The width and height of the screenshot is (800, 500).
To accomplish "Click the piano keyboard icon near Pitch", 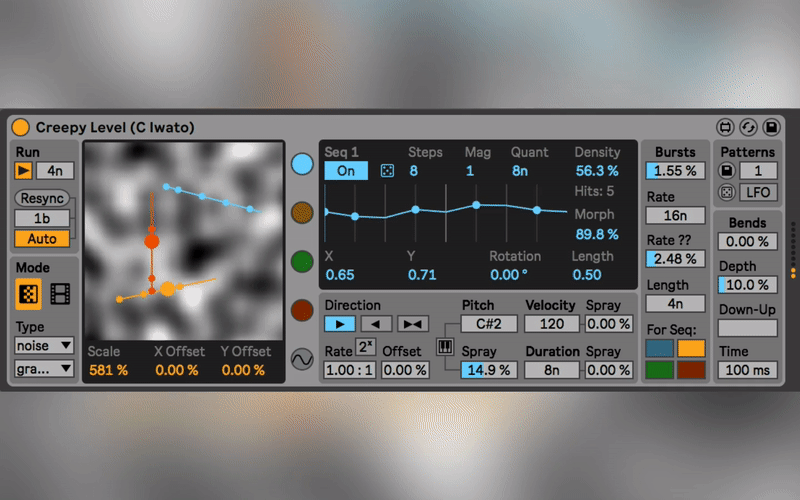I will 445,347.
